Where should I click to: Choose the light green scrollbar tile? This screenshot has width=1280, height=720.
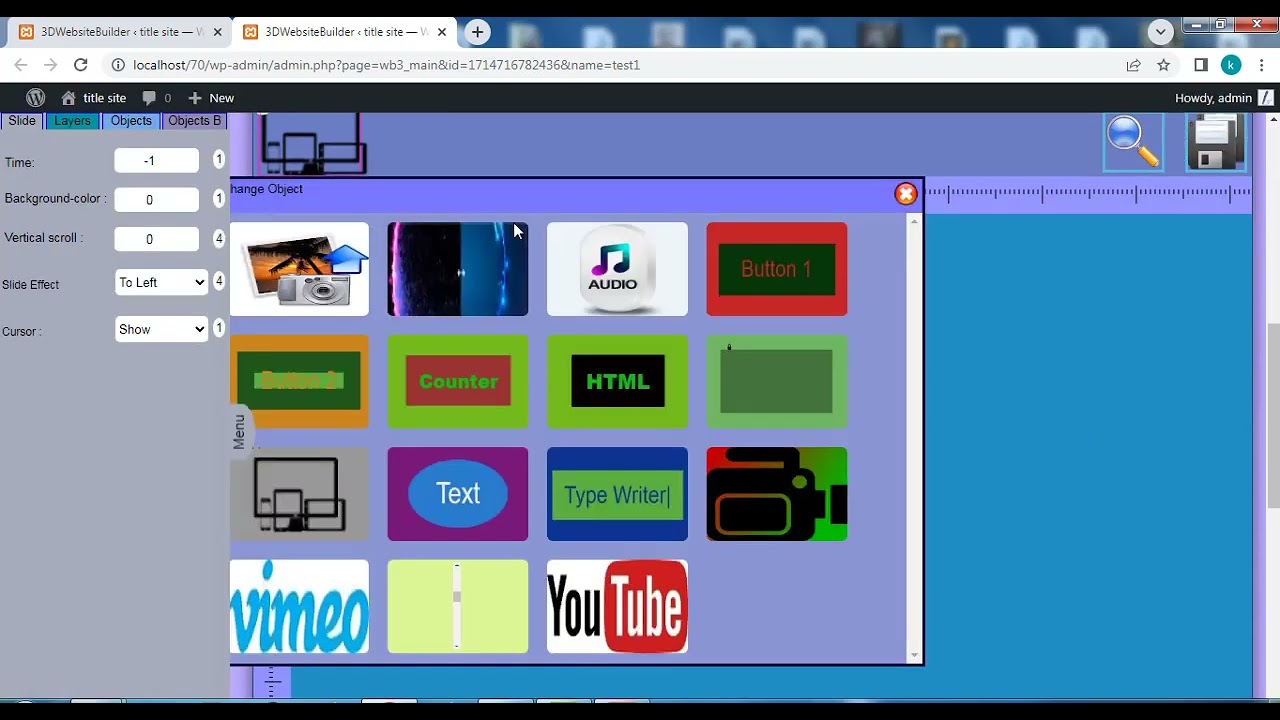click(458, 606)
